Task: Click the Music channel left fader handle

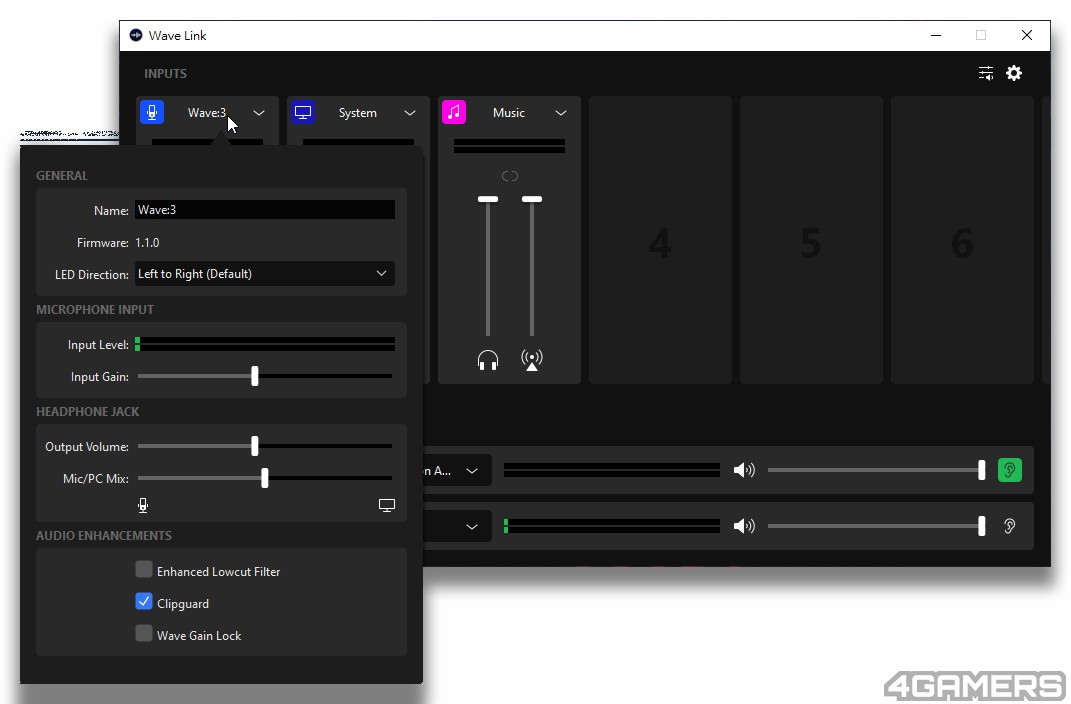Action: pos(488,199)
